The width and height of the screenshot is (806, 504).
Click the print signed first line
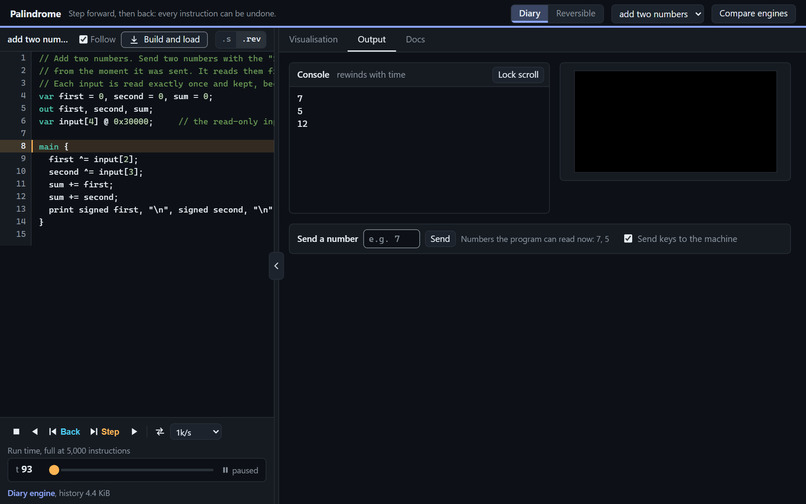pos(160,209)
